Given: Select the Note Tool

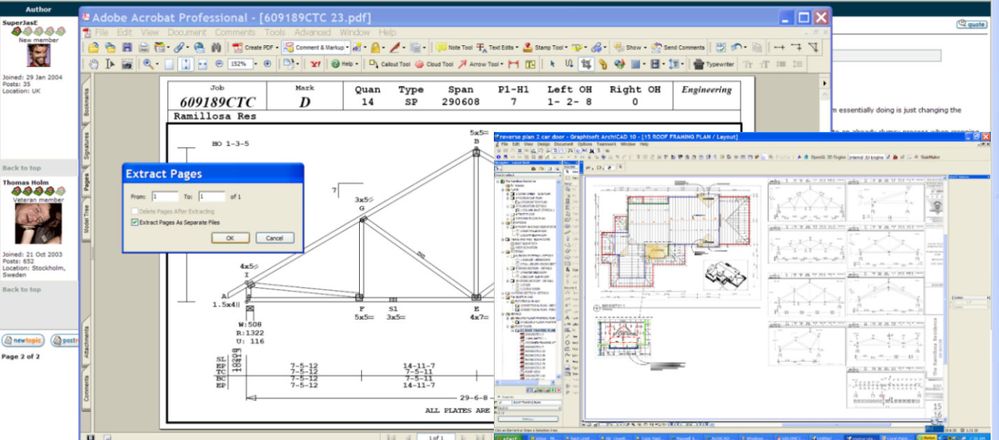Looking at the screenshot, I should (454, 48).
